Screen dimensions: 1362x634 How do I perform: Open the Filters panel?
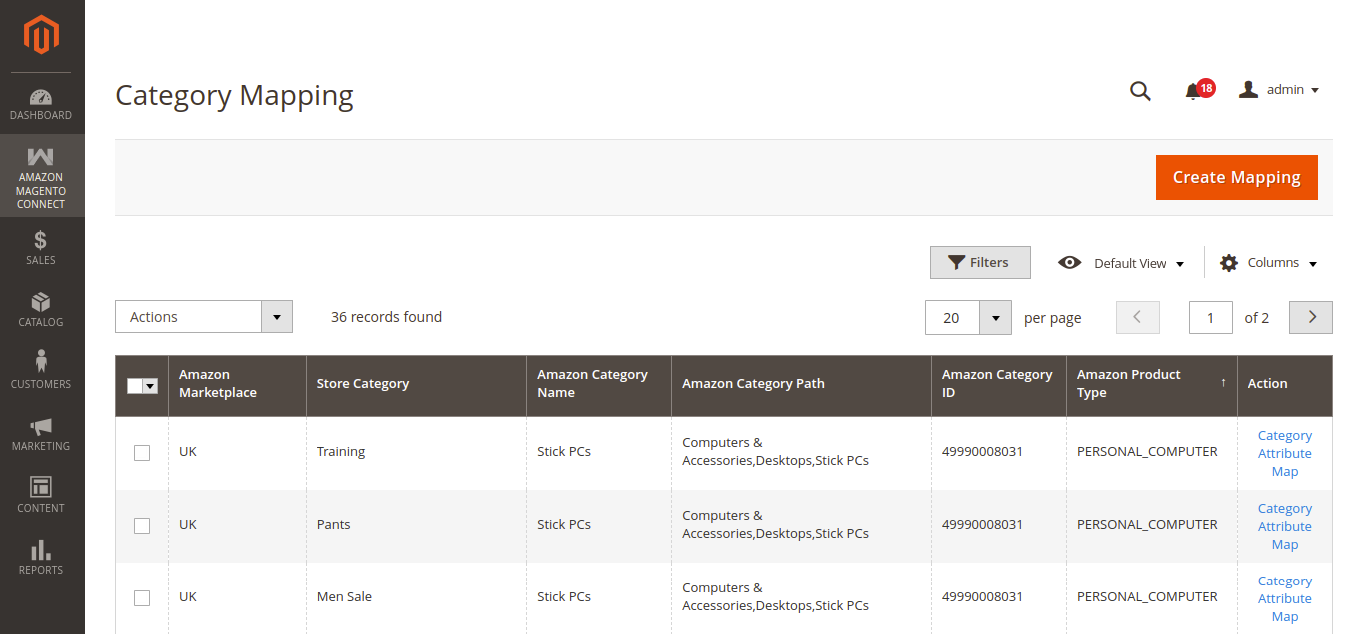980,262
